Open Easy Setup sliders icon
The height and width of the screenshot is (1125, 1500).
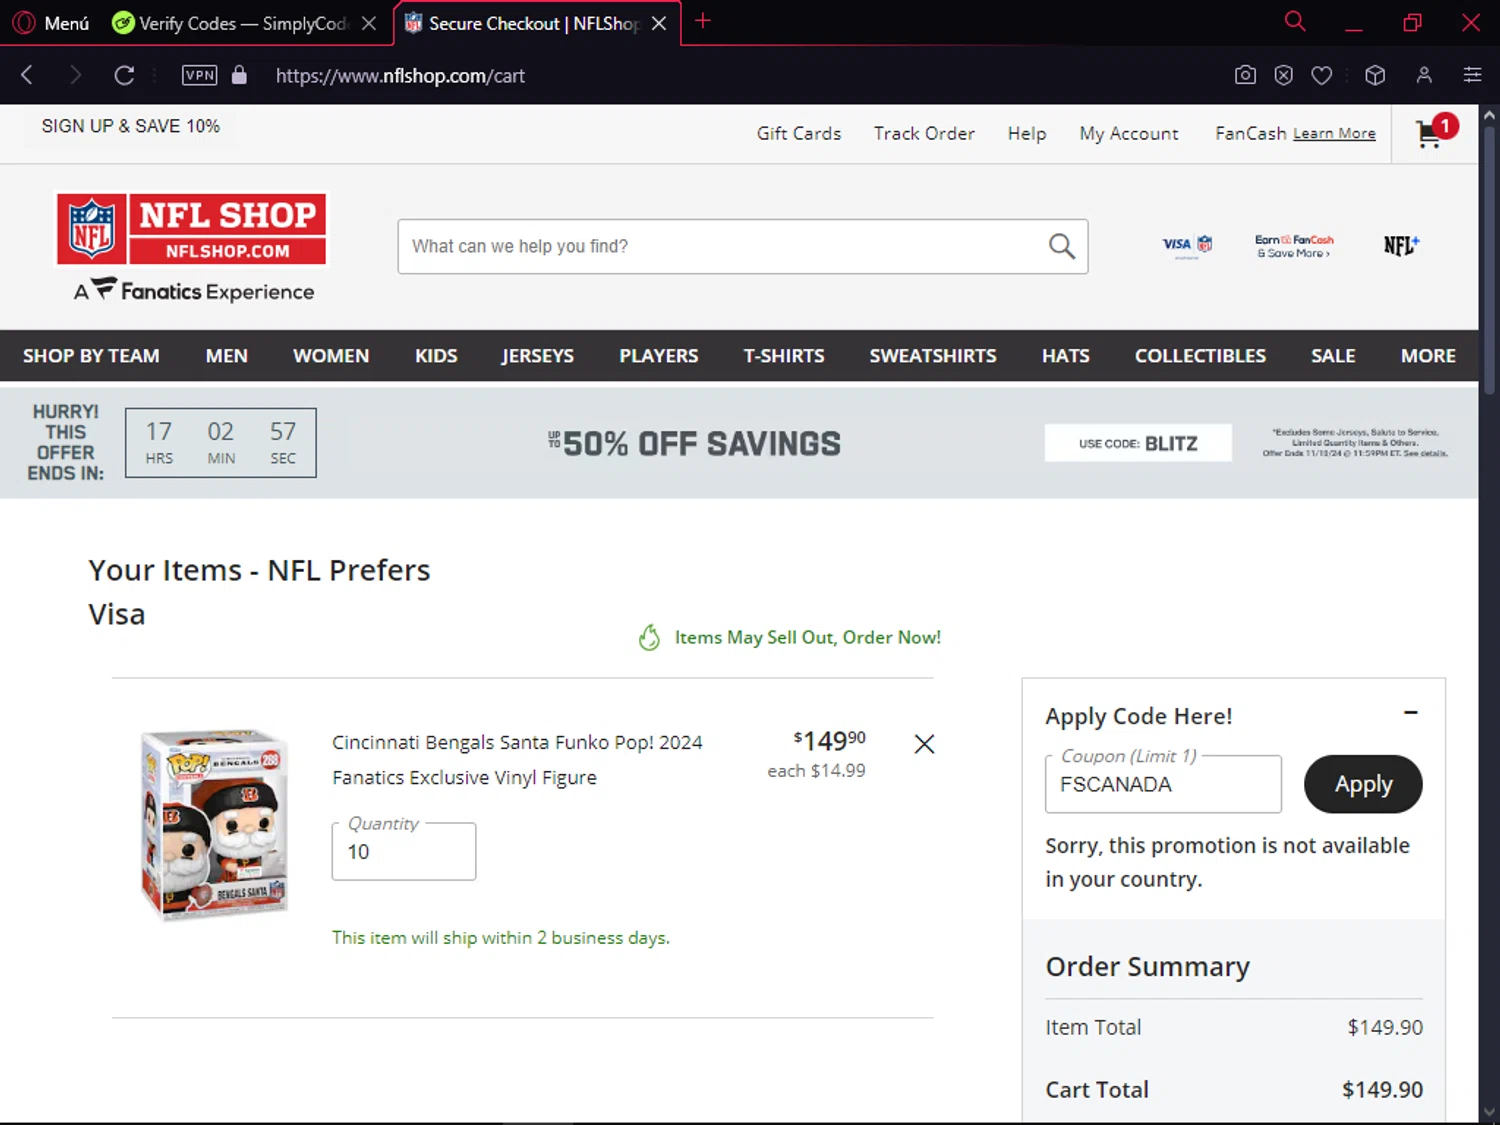pos(1472,75)
